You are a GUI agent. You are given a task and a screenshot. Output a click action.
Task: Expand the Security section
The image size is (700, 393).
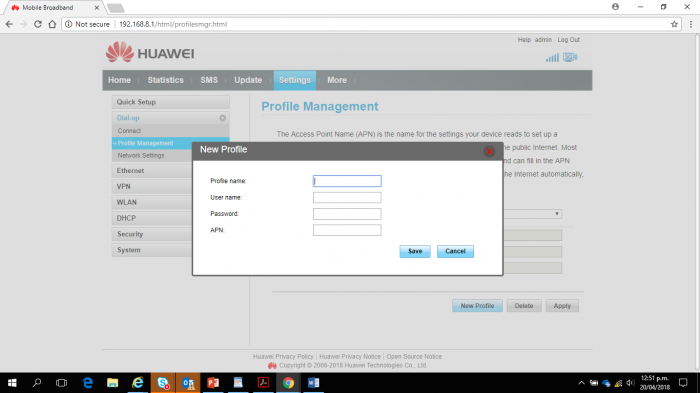point(152,234)
